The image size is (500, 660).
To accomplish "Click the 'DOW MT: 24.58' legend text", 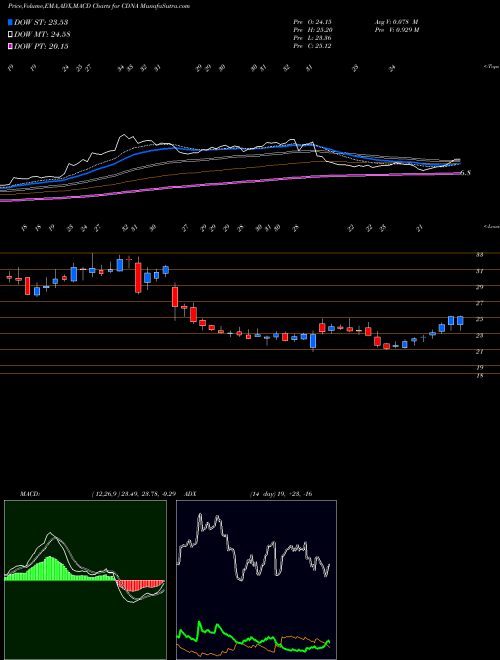I will click(41, 34).
